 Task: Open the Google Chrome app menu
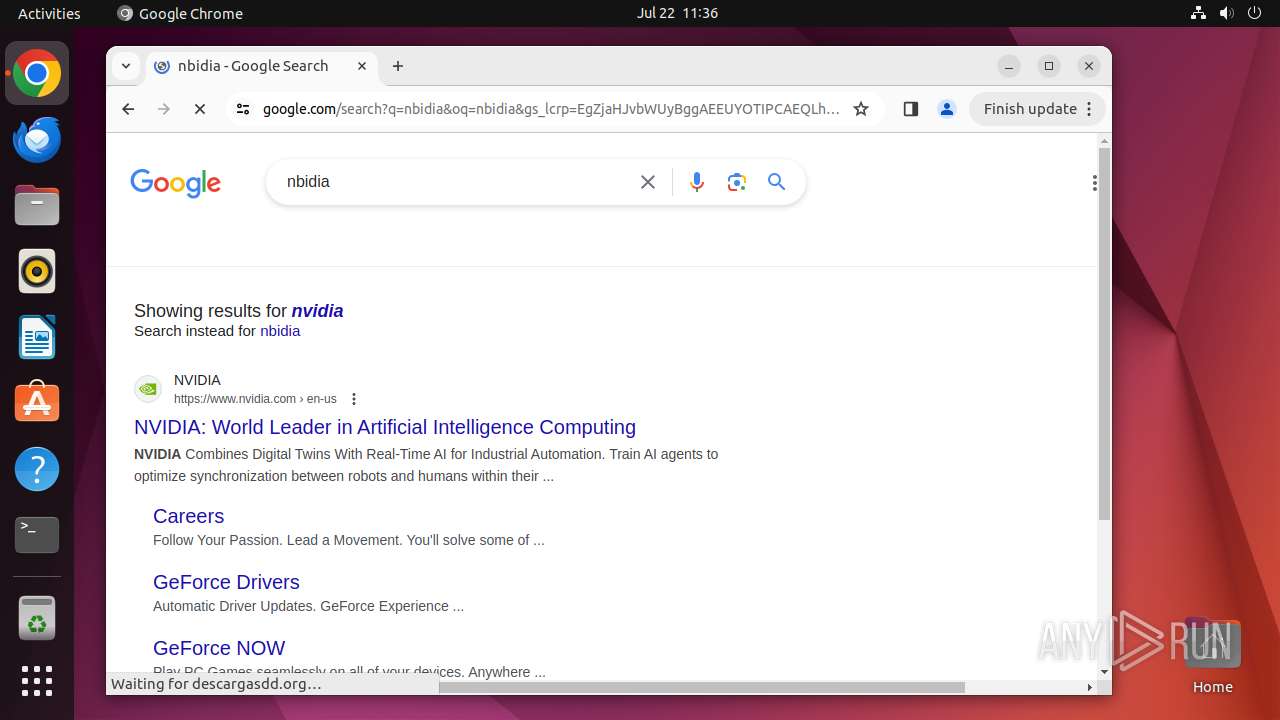(x=180, y=13)
